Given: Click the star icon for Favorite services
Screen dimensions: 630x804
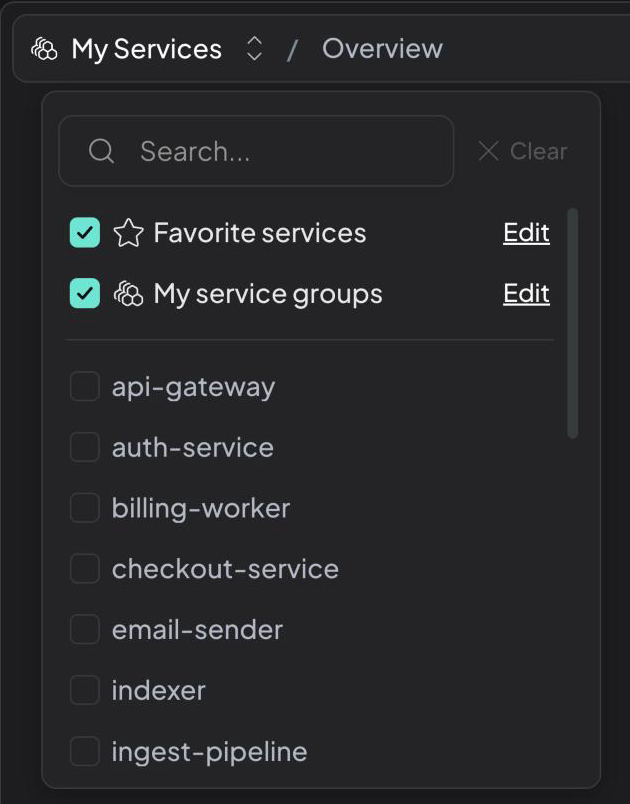Looking at the screenshot, I should (128, 233).
